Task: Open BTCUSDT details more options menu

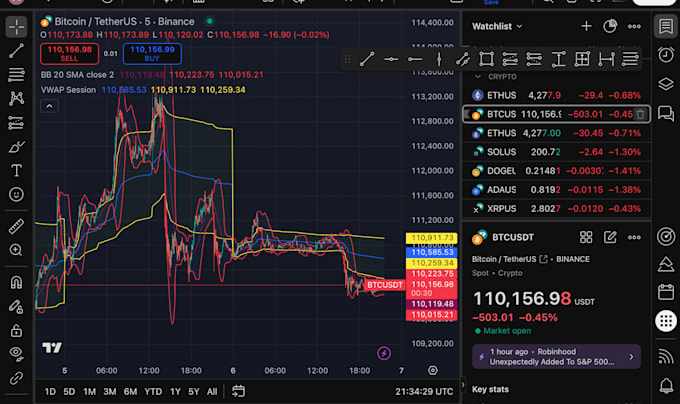Action: pyautogui.click(x=634, y=237)
